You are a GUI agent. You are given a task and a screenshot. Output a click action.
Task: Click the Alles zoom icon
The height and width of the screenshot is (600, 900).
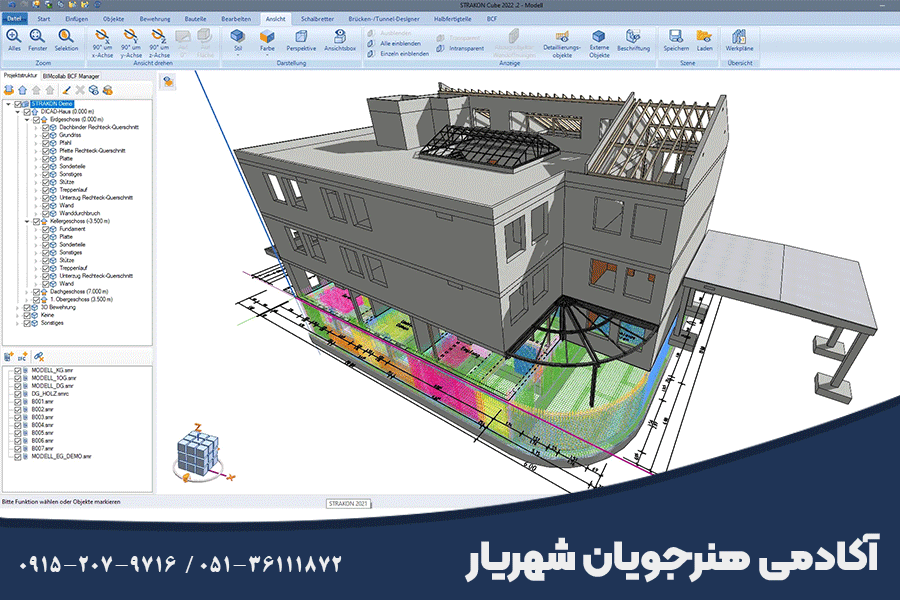(14, 39)
